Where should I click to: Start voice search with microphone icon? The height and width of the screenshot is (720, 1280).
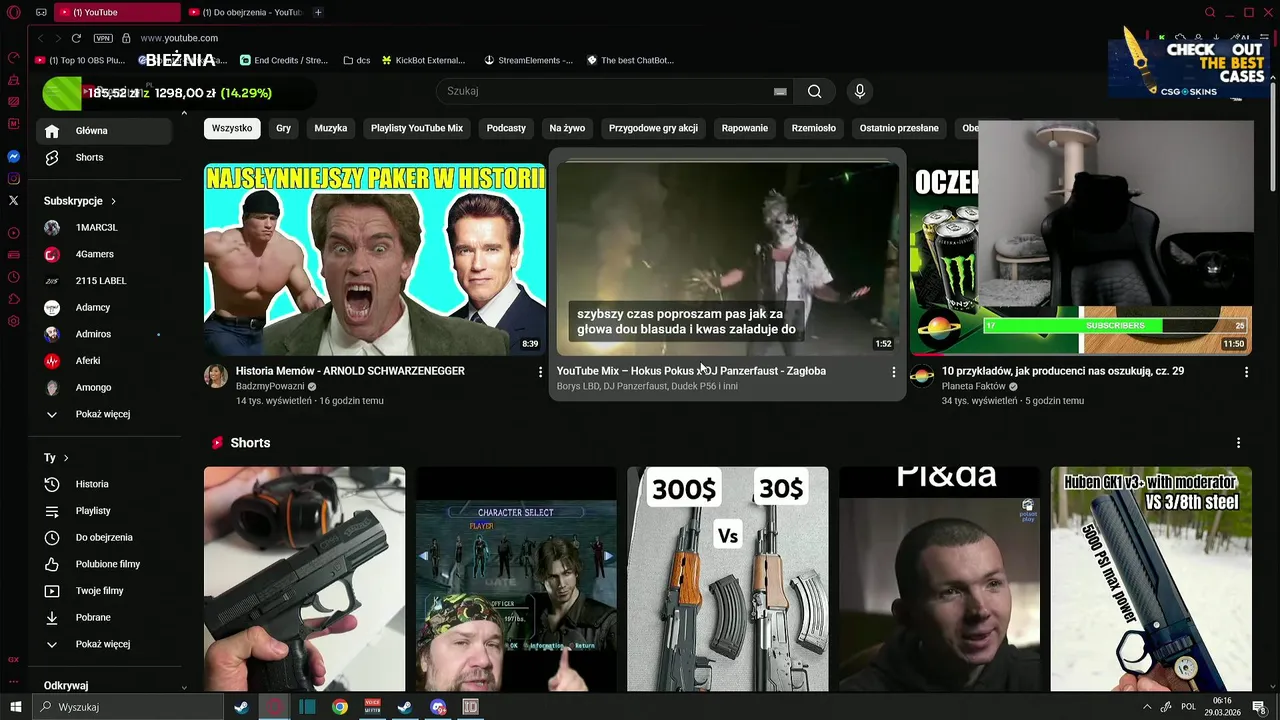click(x=859, y=91)
